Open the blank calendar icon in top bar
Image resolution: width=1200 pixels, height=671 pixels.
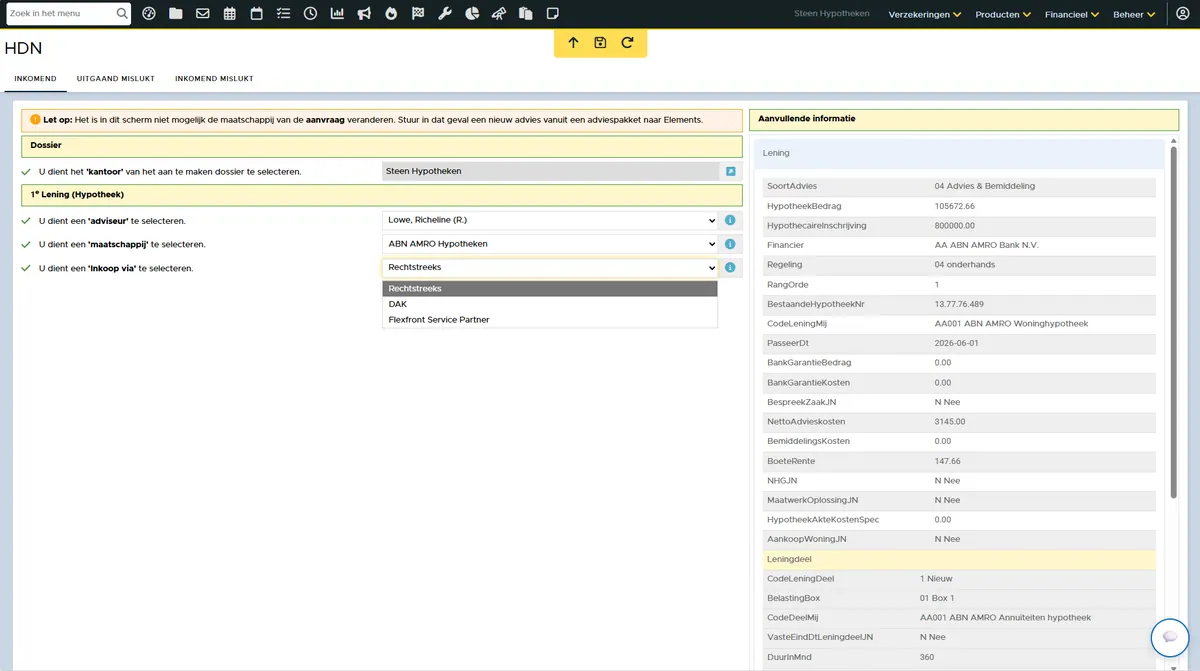(x=257, y=14)
